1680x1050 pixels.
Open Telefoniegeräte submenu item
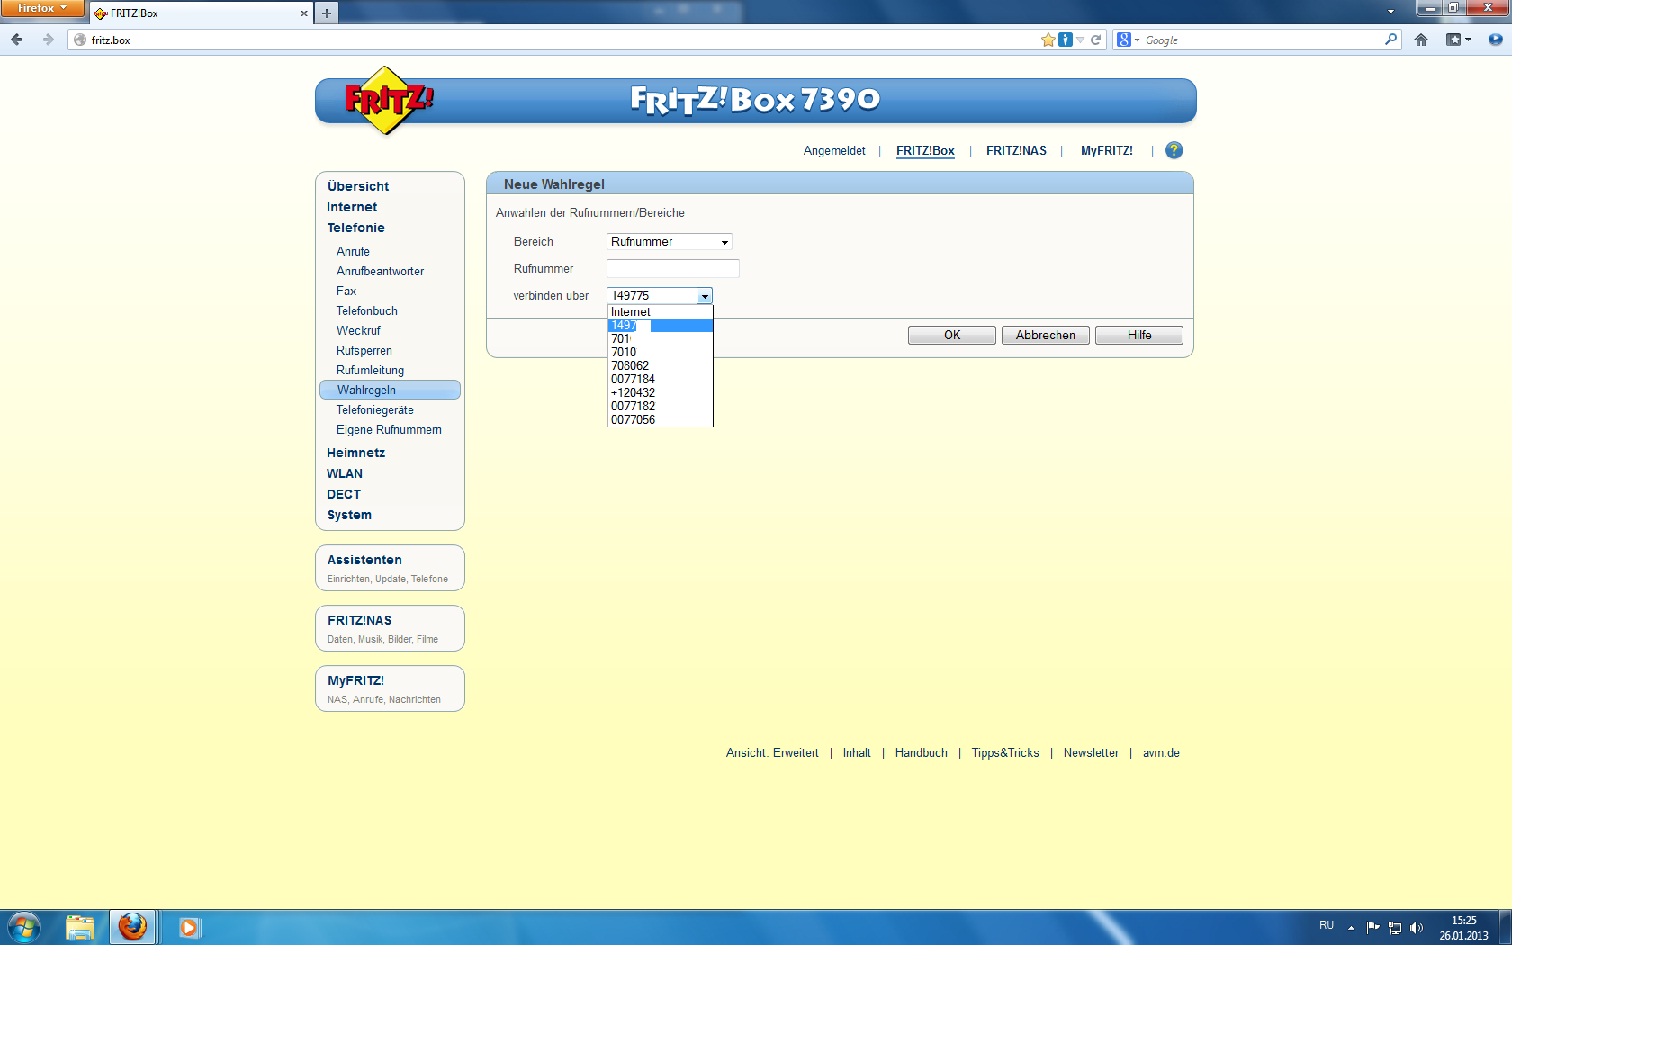375,410
